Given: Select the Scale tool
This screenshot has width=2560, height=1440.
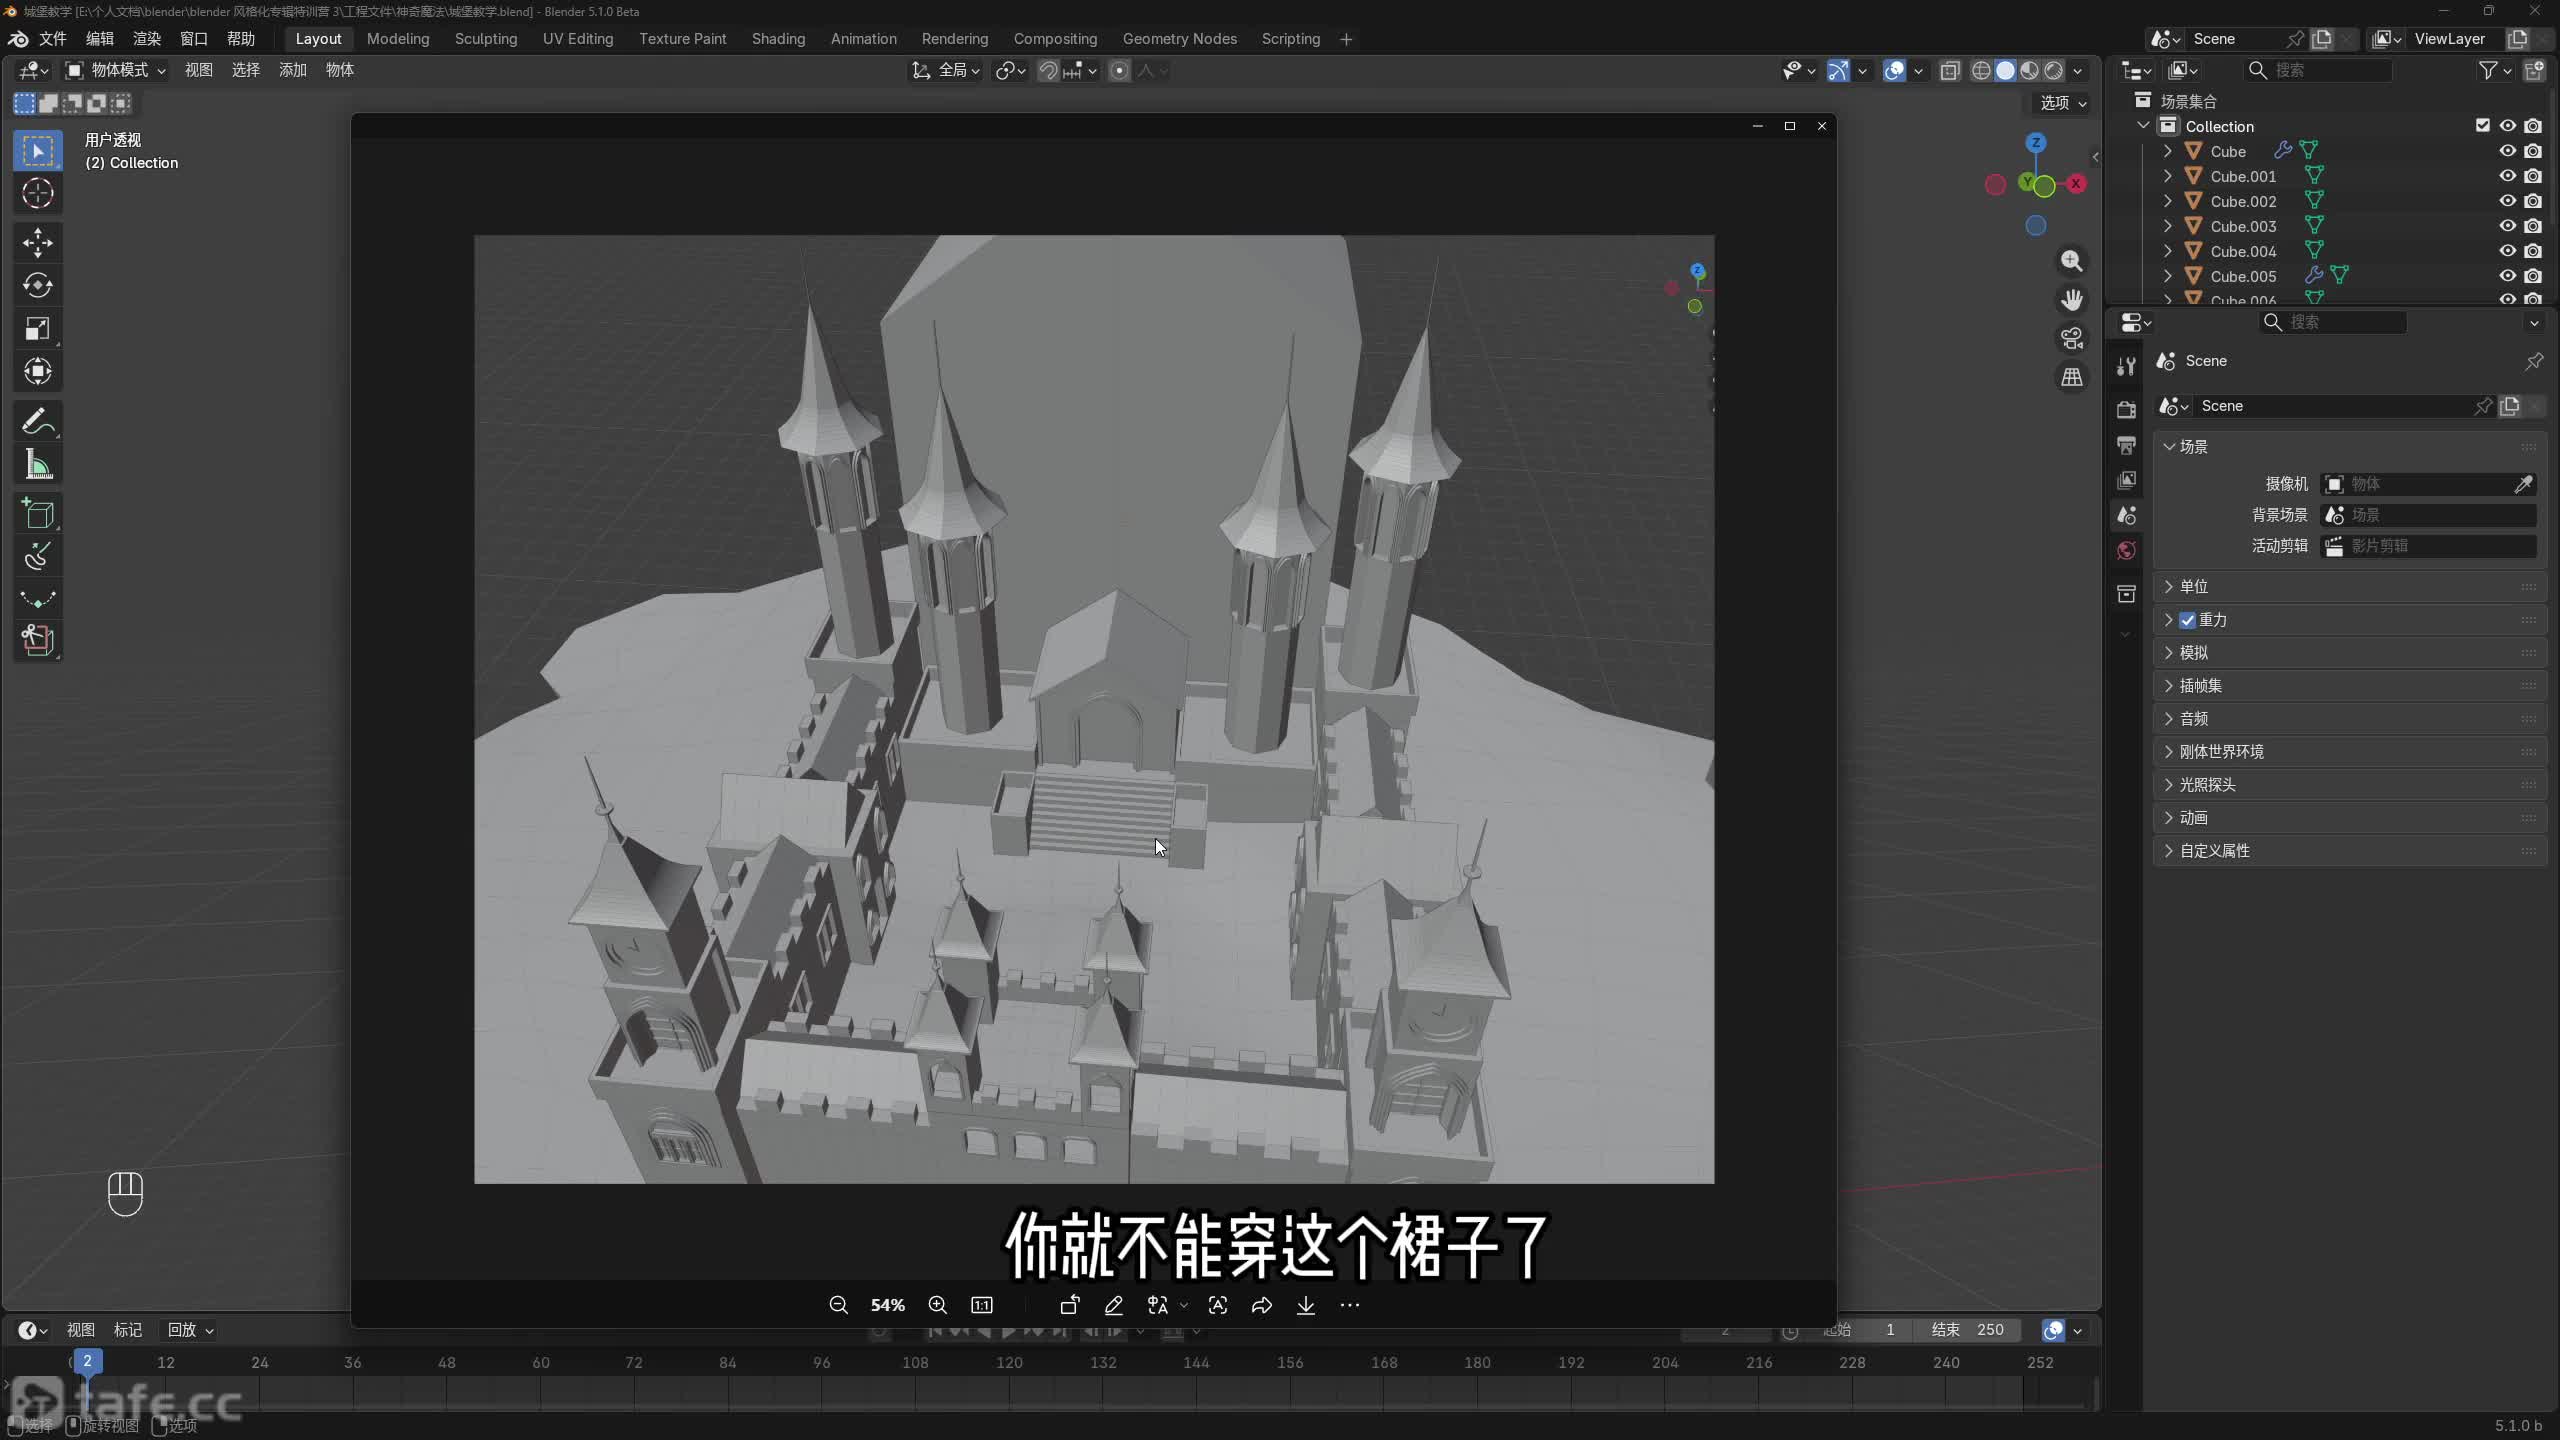Looking at the screenshot, I should click(x=38, y=329).
